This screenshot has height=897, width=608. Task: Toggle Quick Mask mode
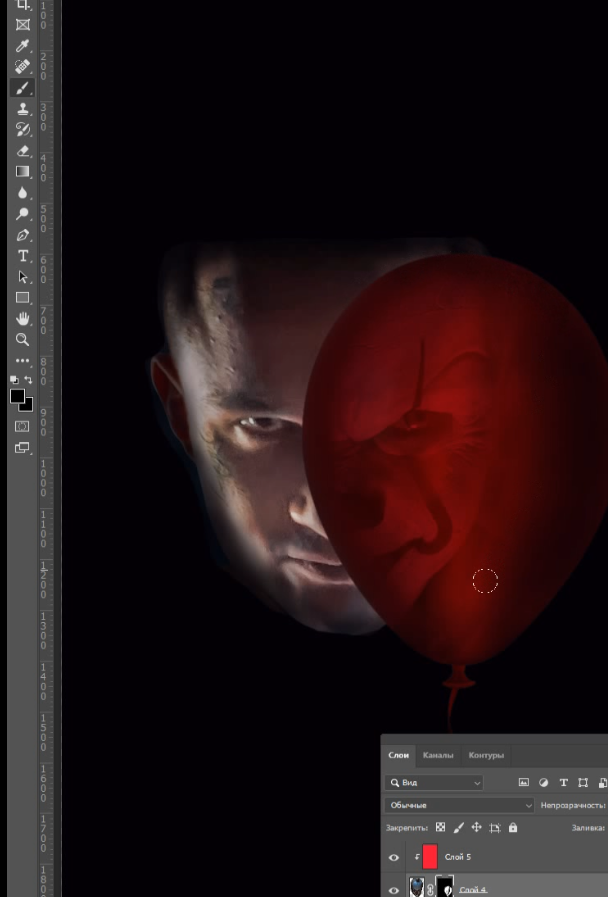pos(22,426)
